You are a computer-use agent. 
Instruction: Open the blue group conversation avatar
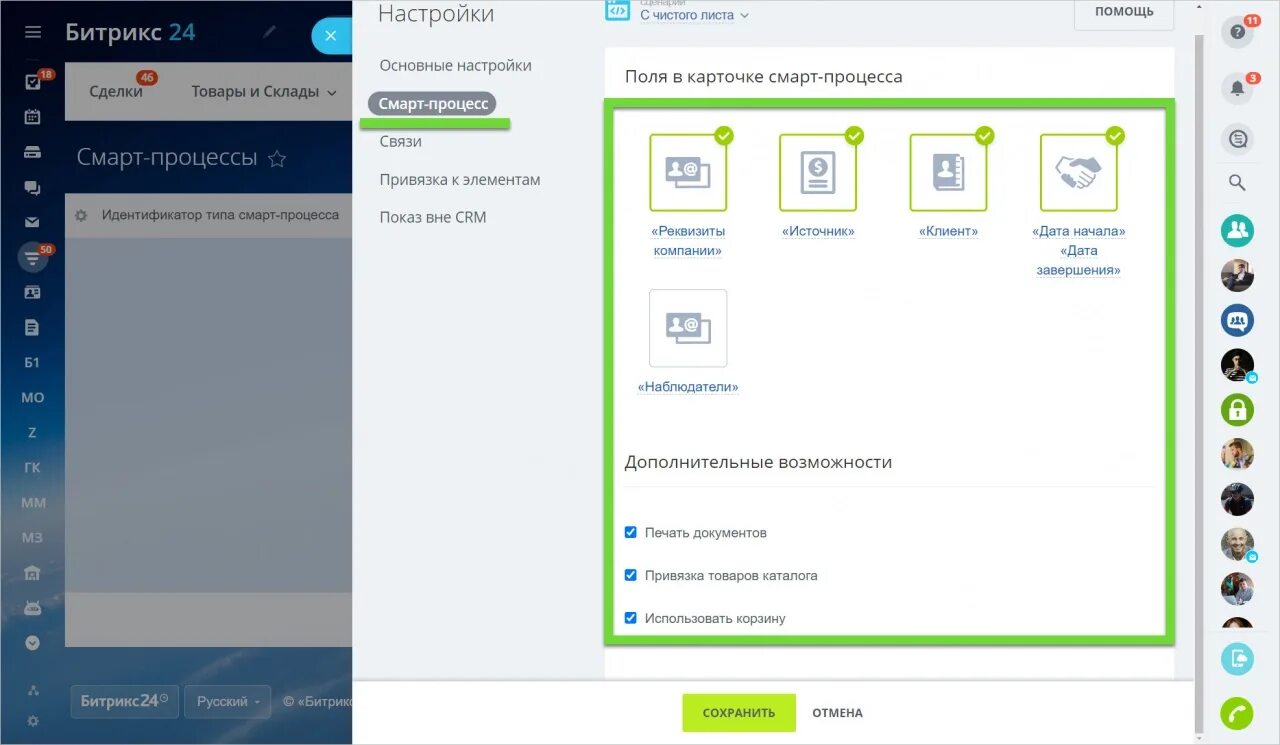(x=1237, y=320)
